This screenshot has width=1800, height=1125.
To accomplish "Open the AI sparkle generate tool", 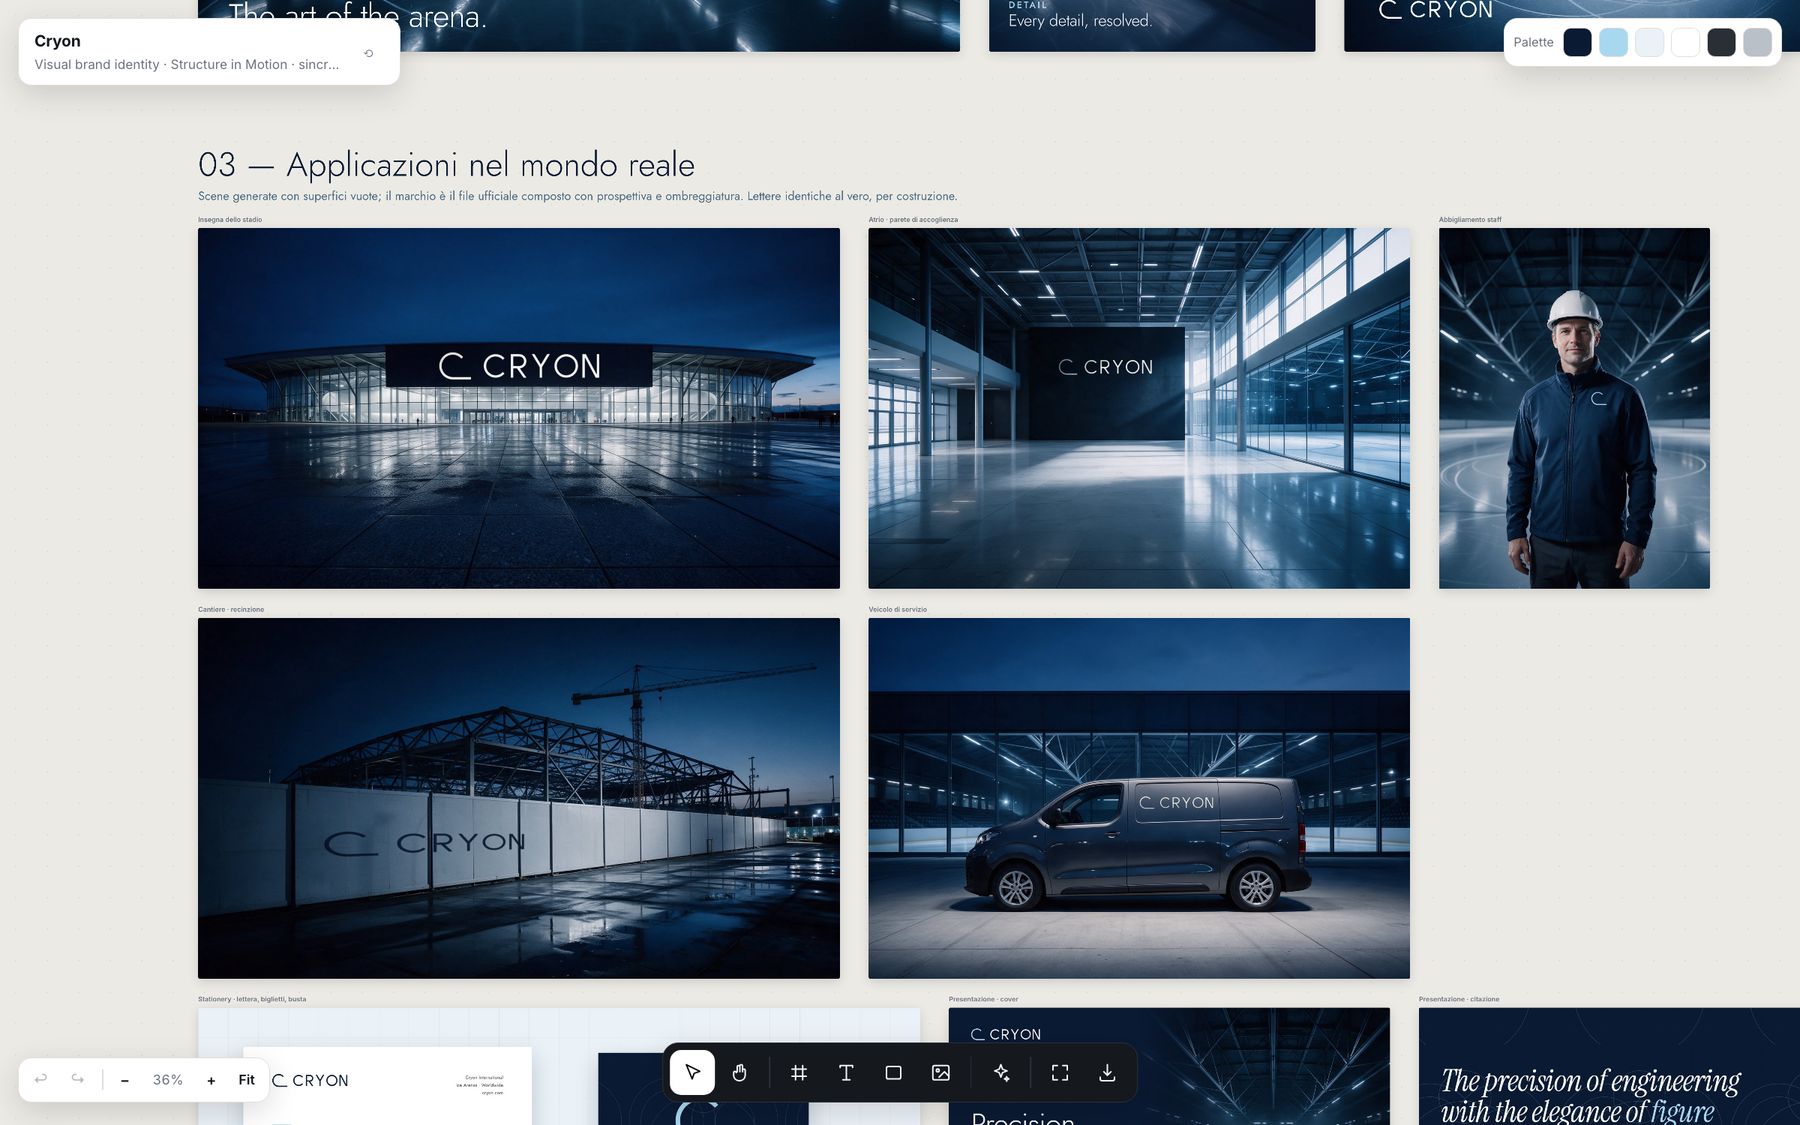I will point(1001,1072).
